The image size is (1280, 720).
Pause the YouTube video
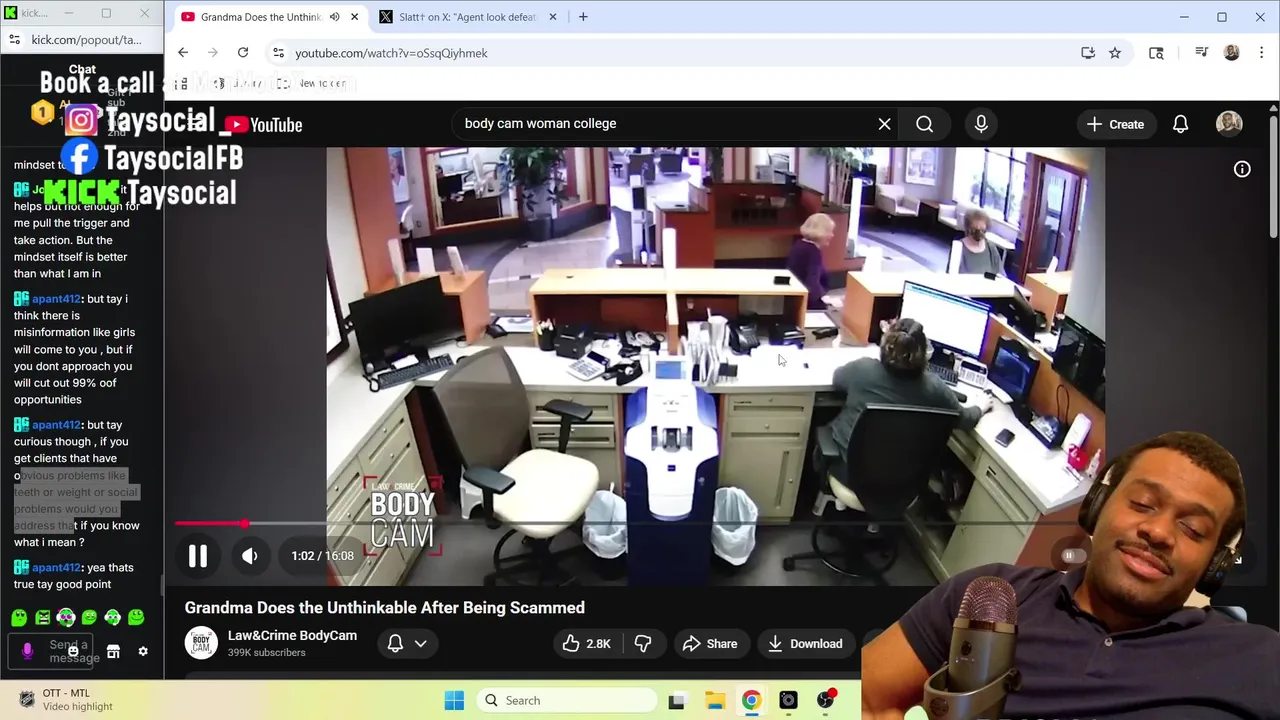198,556
